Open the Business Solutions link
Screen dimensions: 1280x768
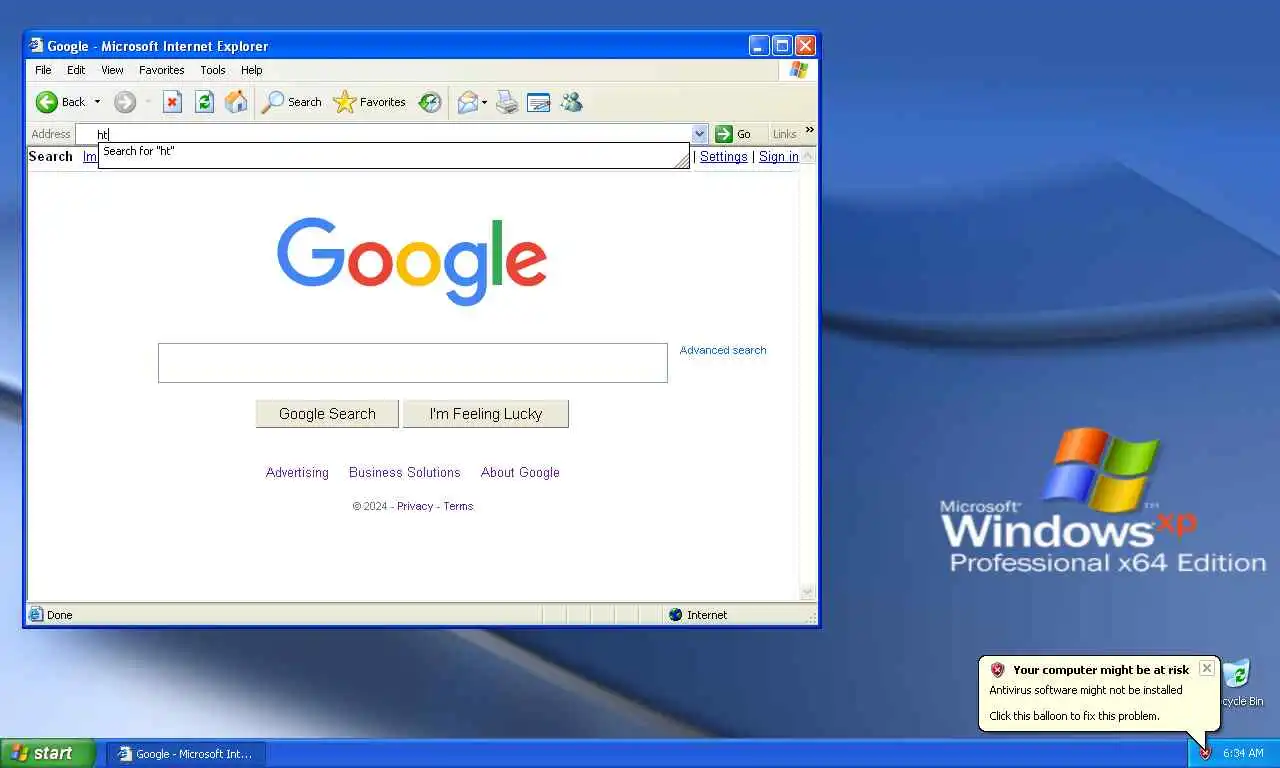(405, 472)
